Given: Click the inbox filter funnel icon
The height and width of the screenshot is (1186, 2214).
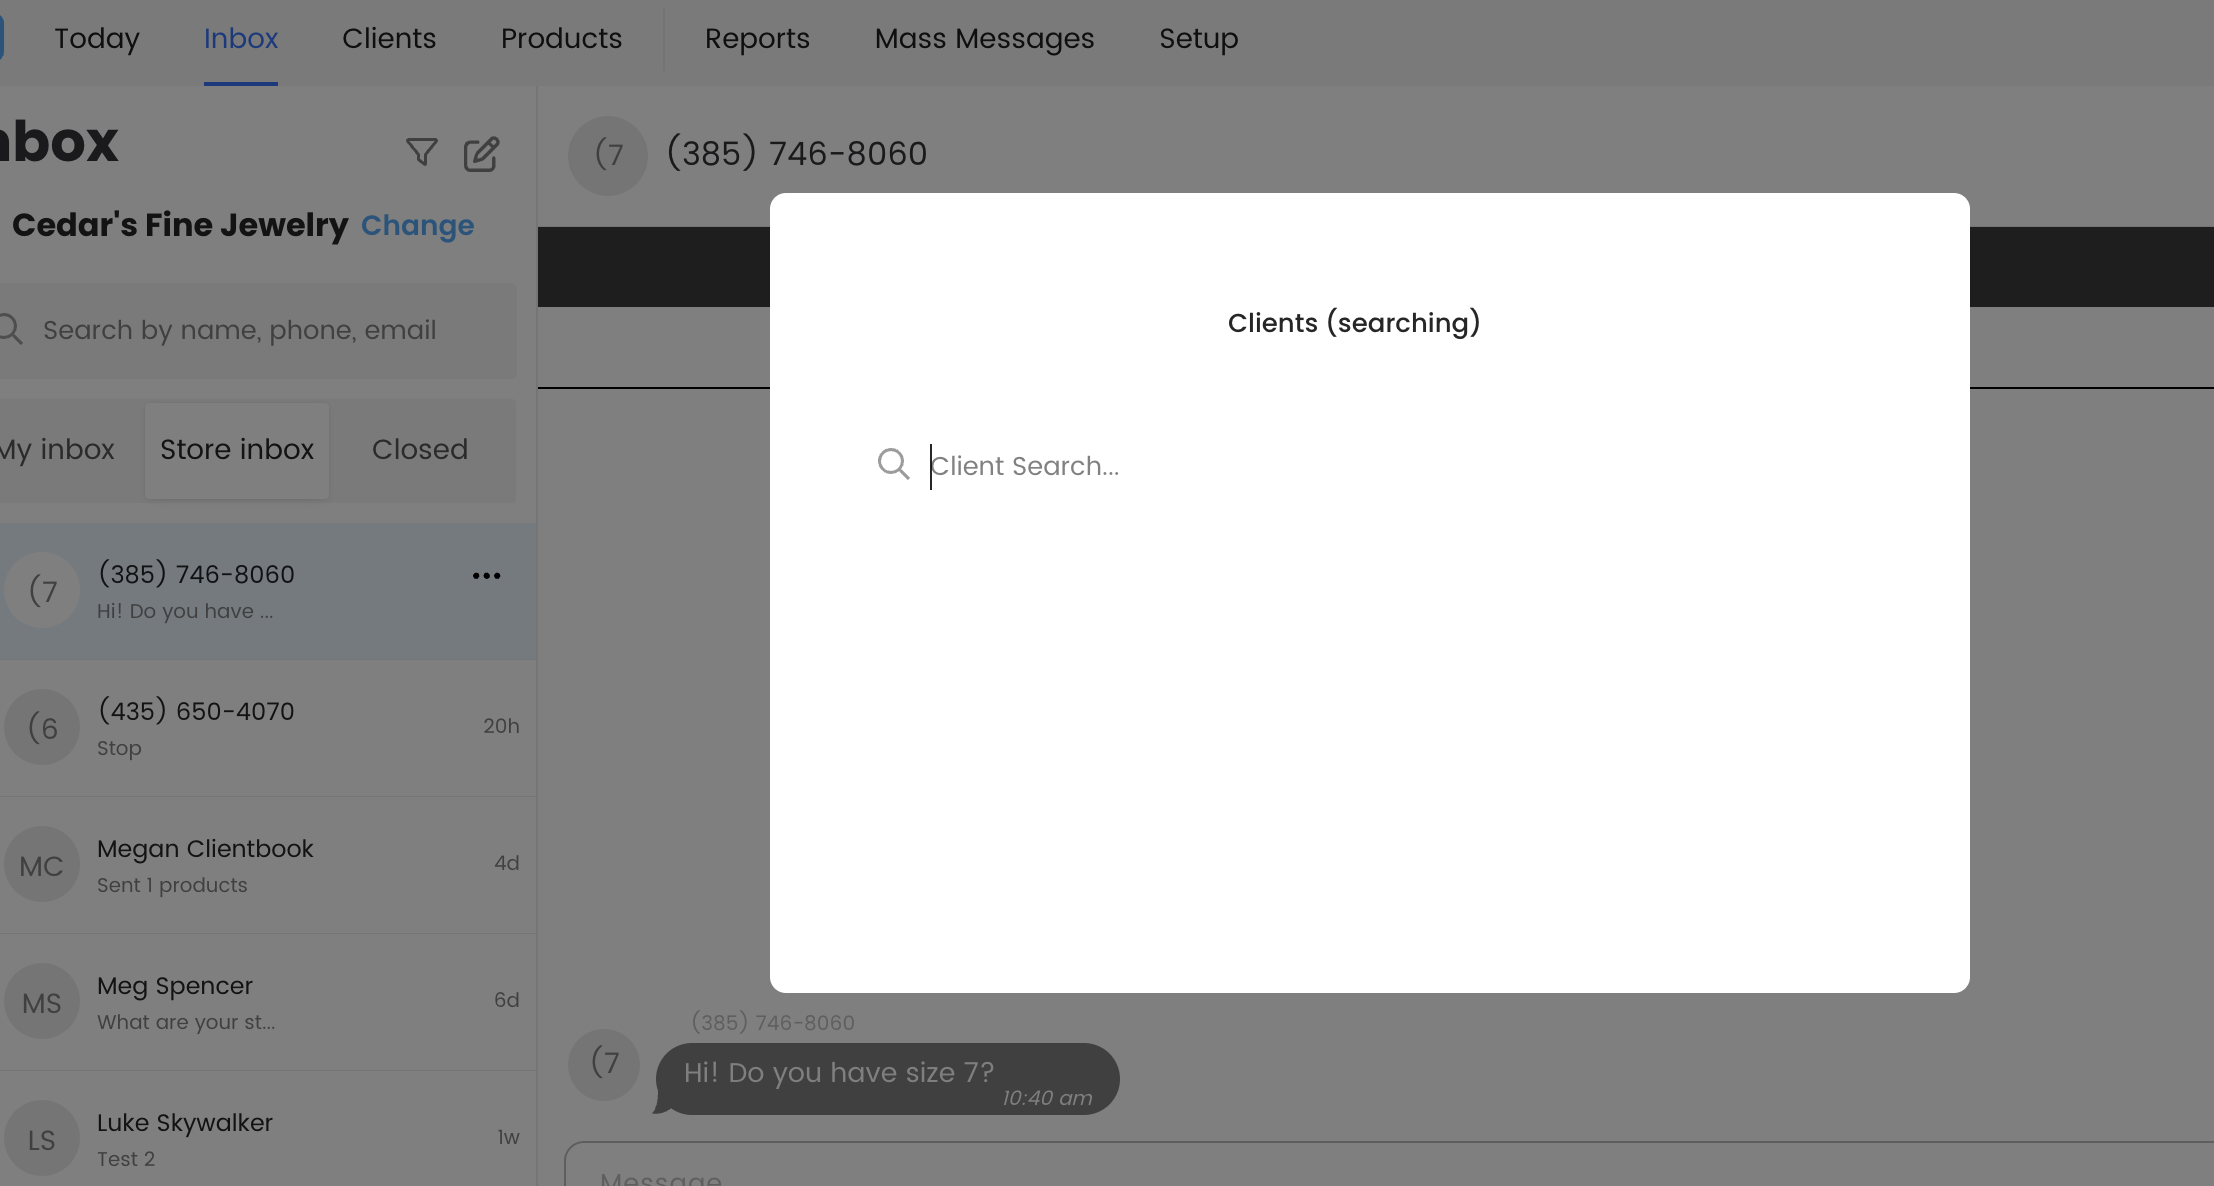Looking at the screenshot, I should (421, 152).
